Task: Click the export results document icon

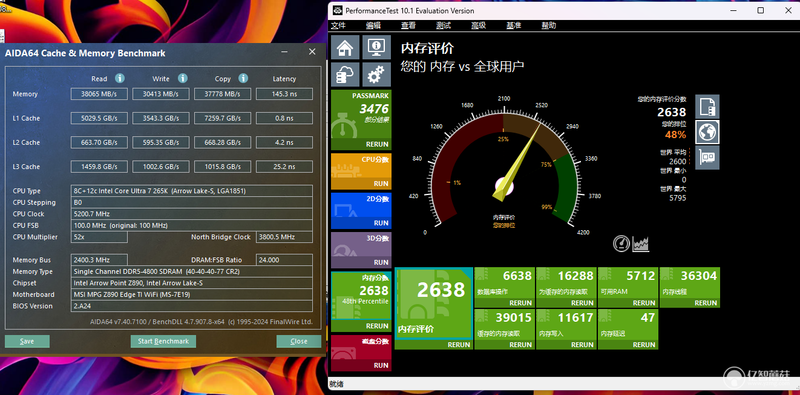Action: (708, 106)
